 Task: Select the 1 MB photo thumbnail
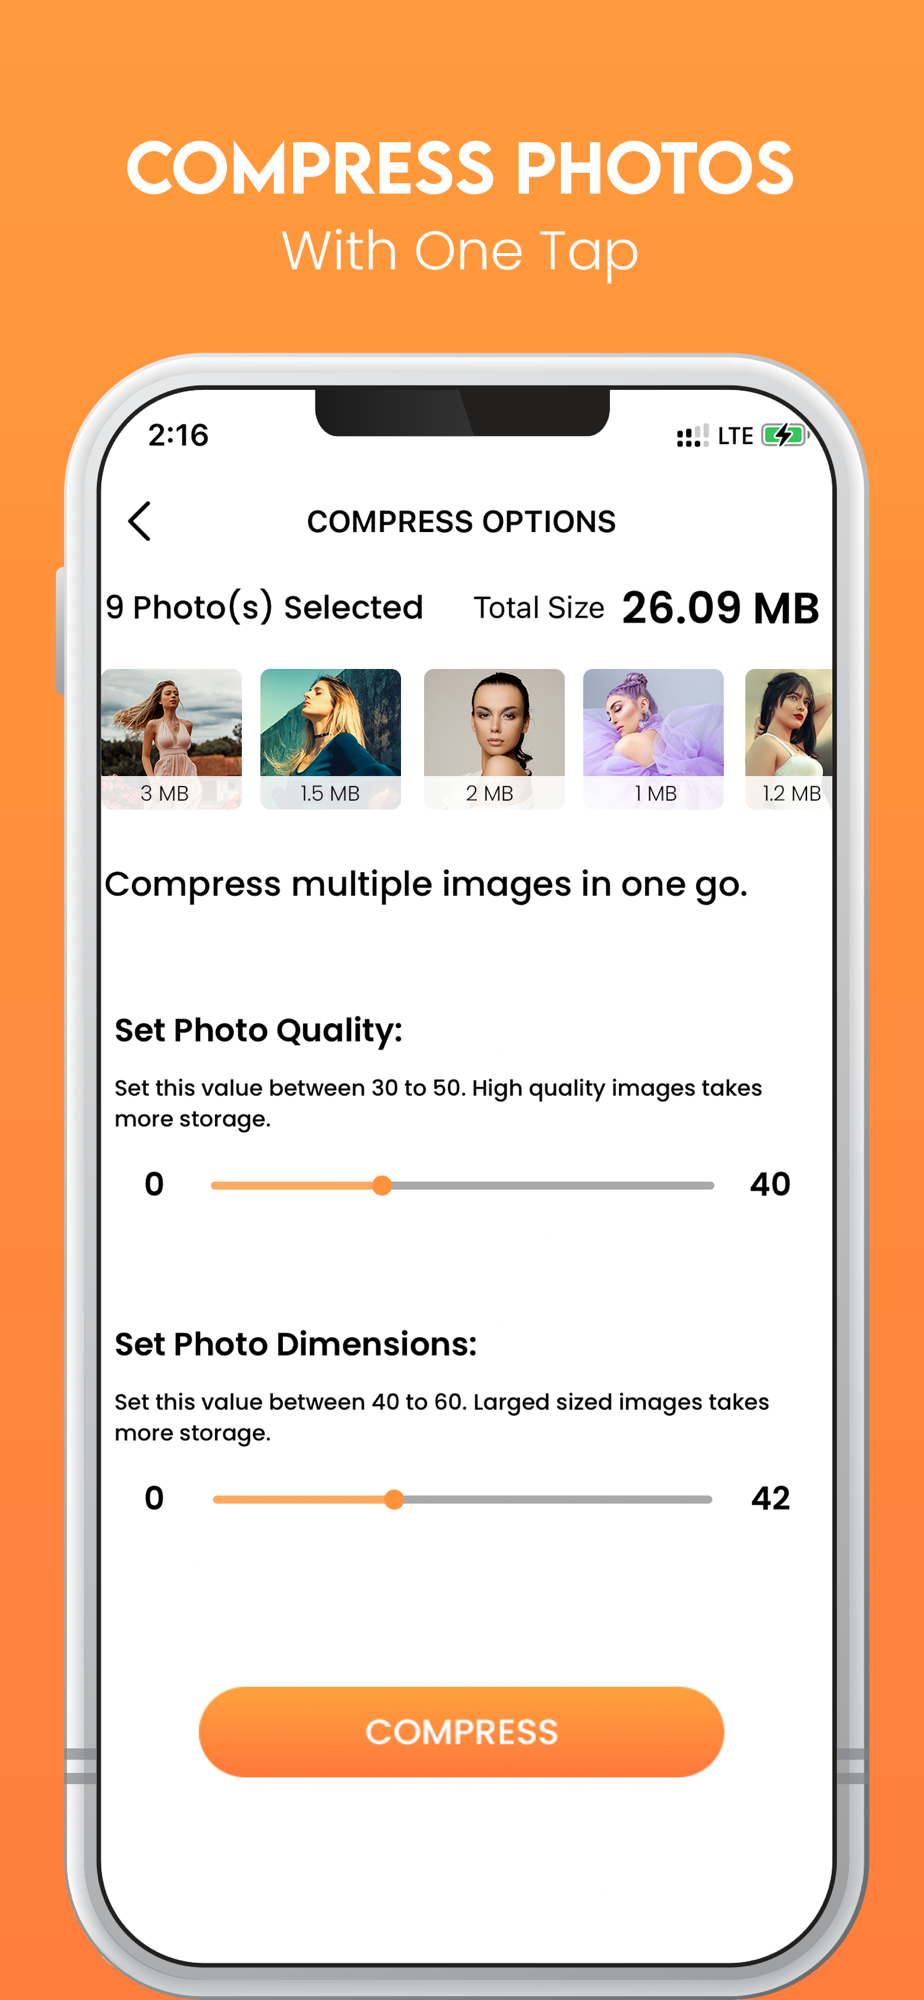click(653, 739)
